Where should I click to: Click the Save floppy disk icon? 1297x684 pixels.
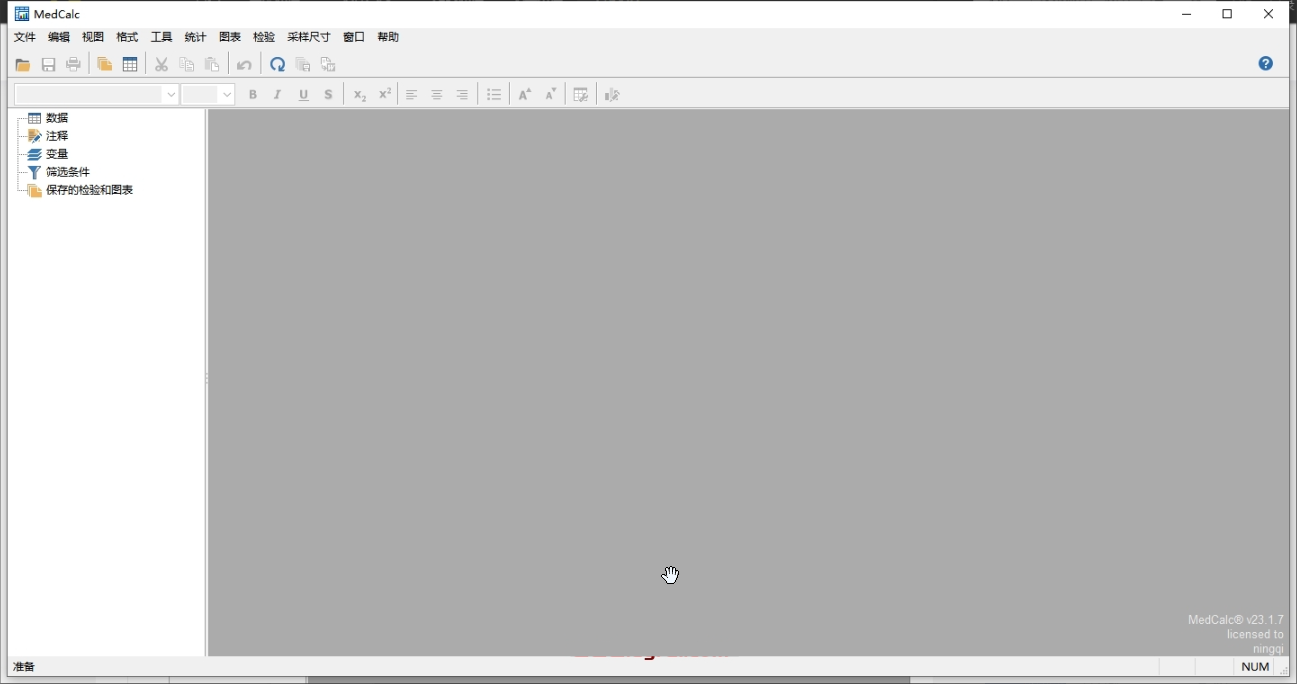pyautogui.click(x=48, y=65)
